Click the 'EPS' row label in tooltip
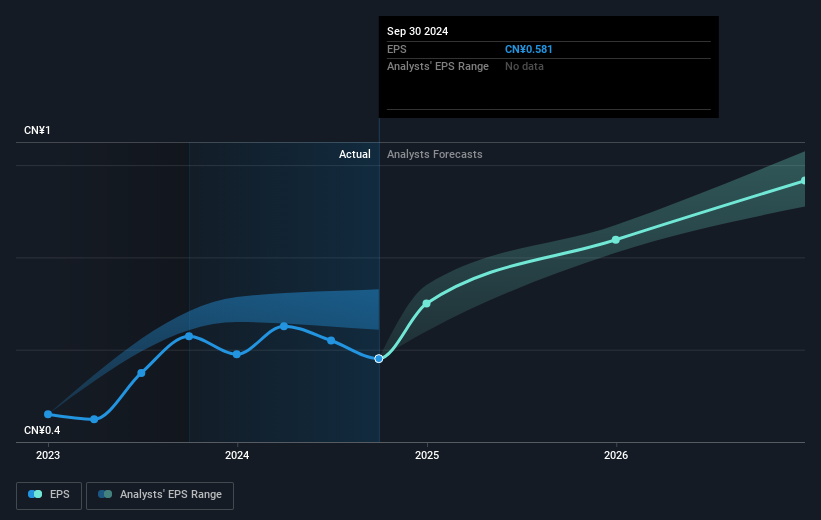 click(396, 49)
